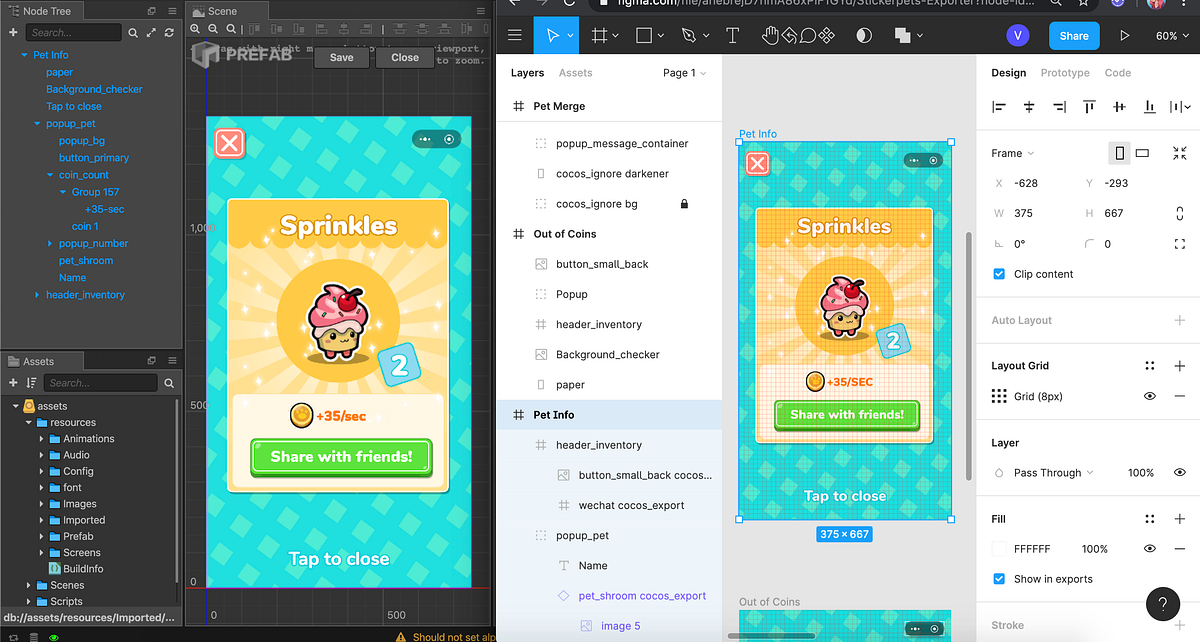Switch to the Code tab

point(1117,72)
